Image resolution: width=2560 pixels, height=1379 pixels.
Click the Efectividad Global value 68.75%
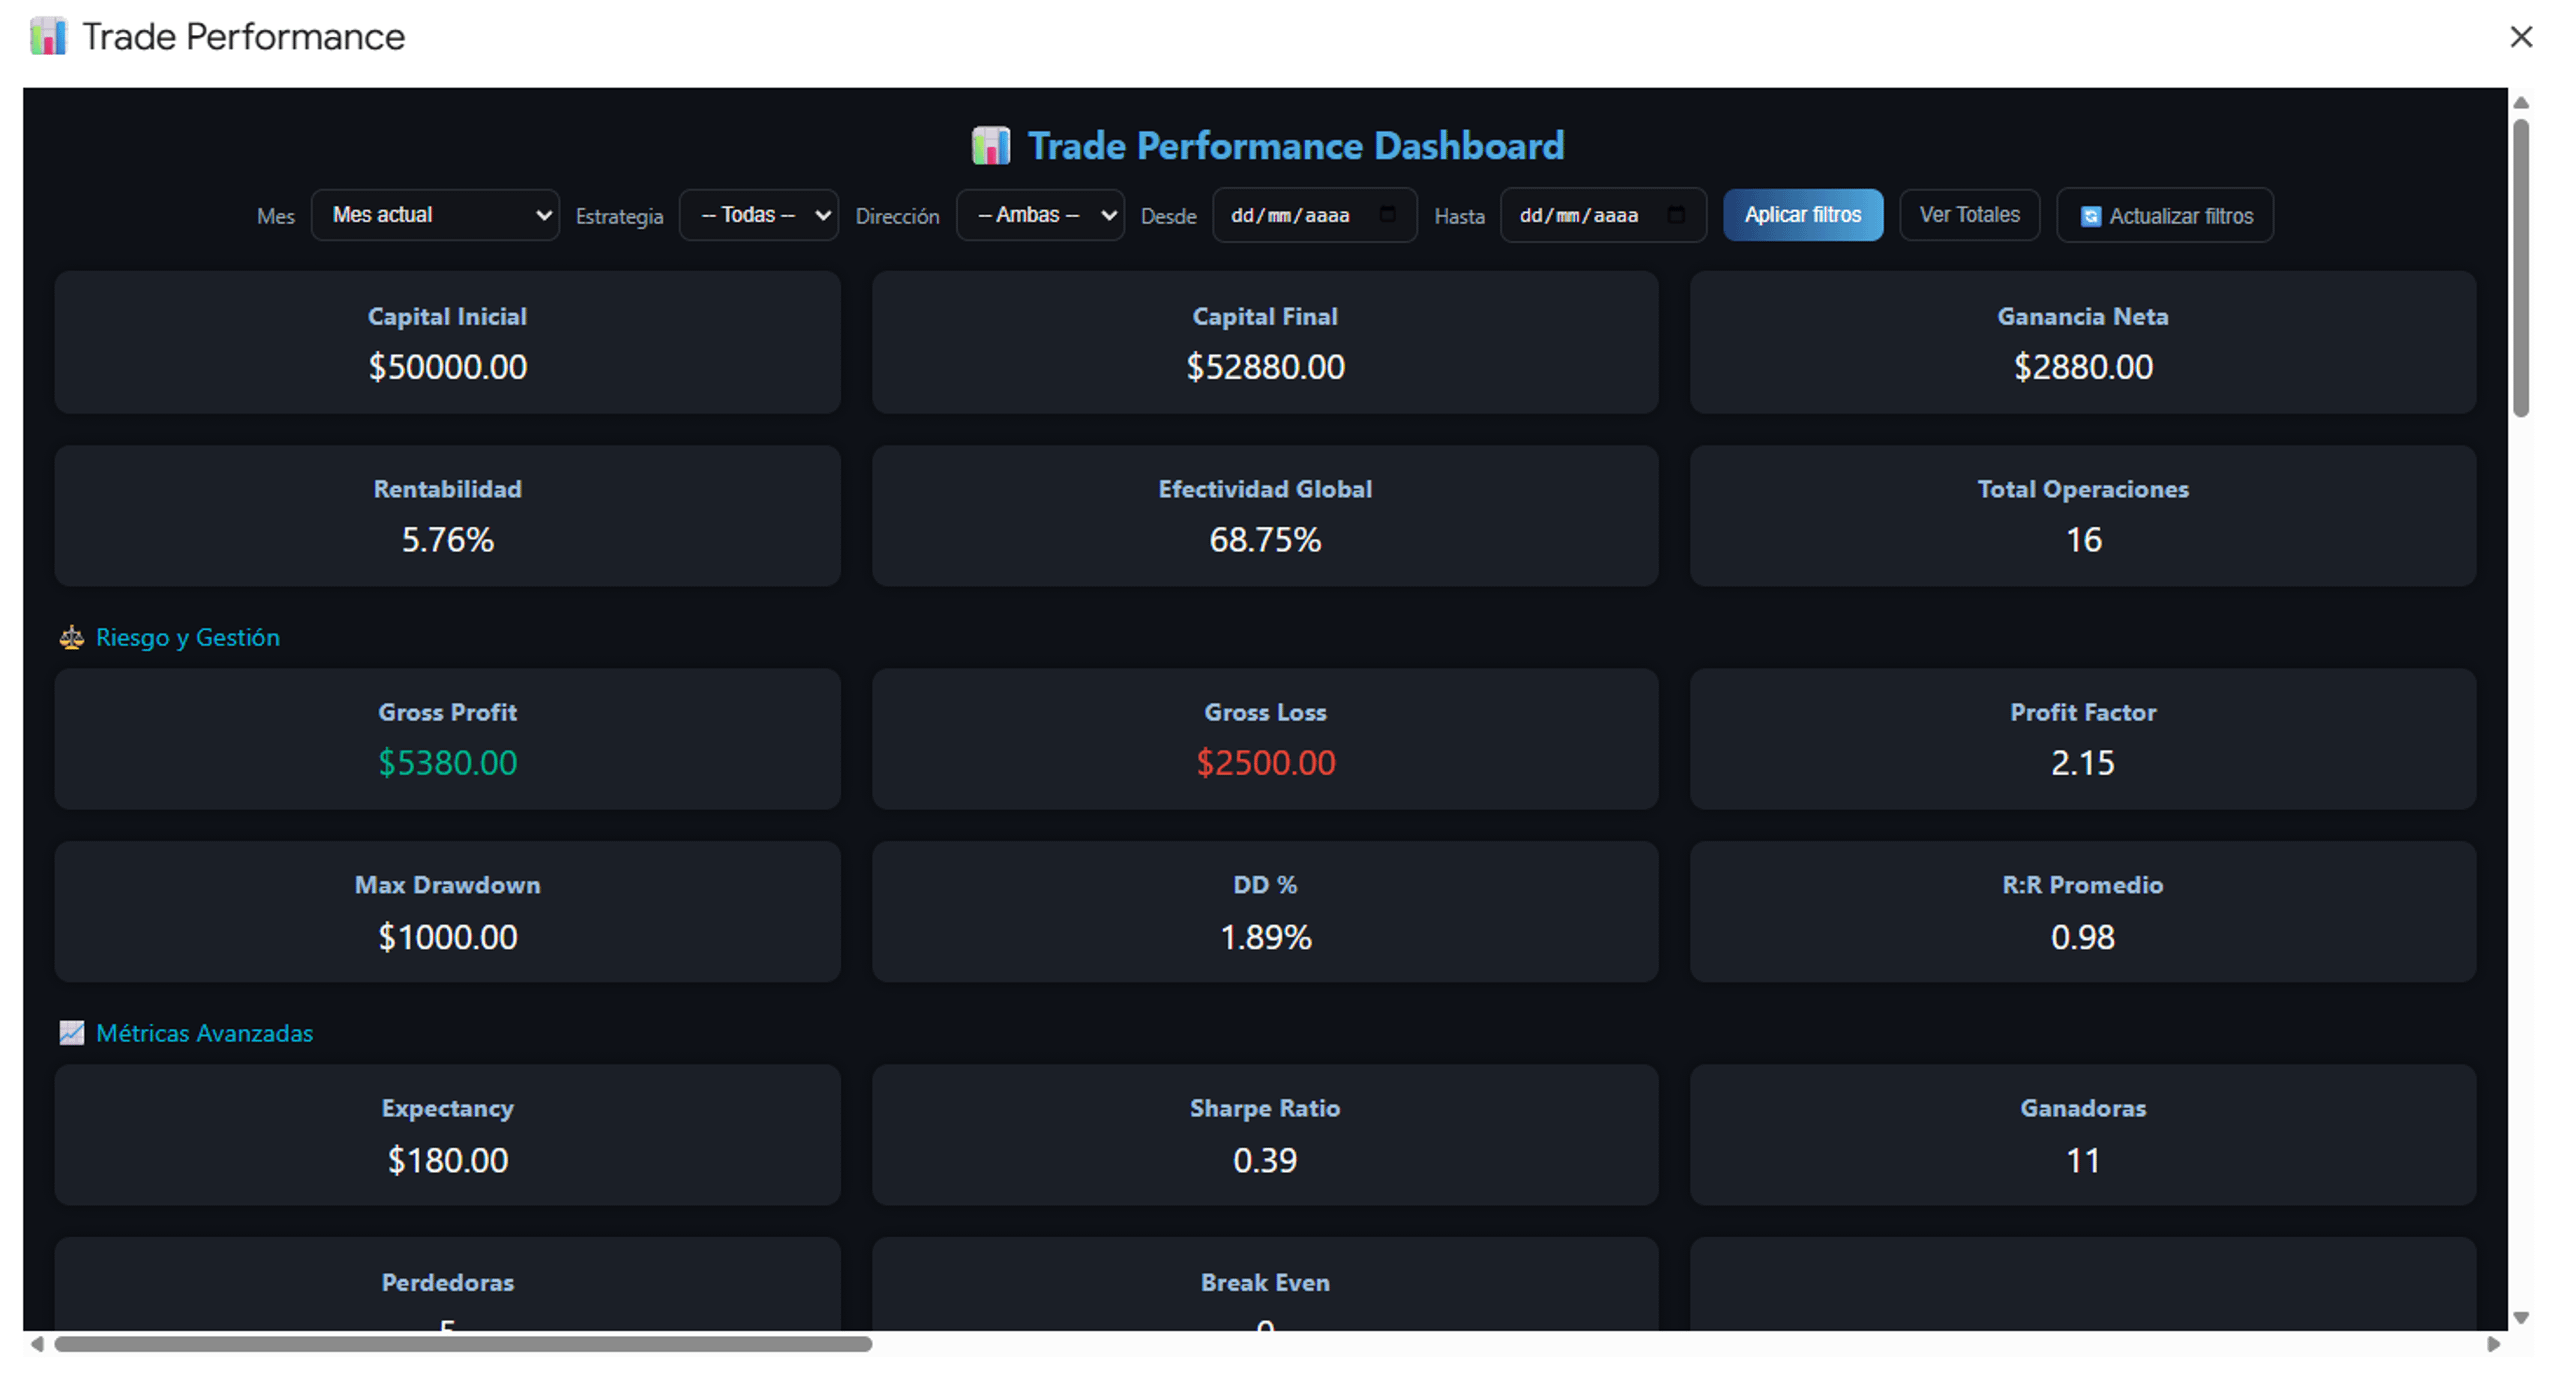pos(1265,540)
